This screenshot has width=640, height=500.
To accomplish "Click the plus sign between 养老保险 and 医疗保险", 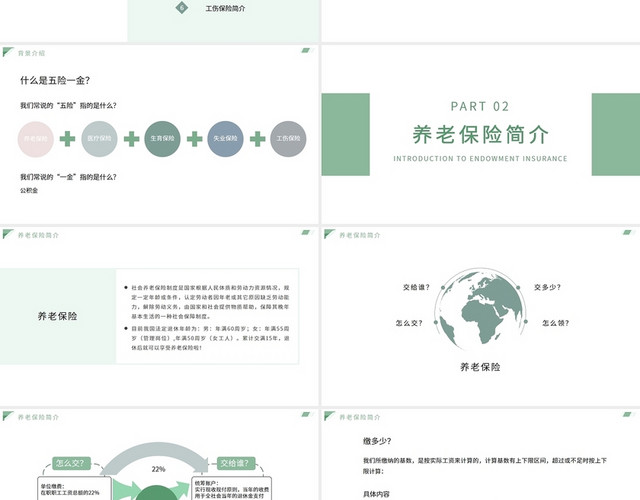I will (67, 139).
